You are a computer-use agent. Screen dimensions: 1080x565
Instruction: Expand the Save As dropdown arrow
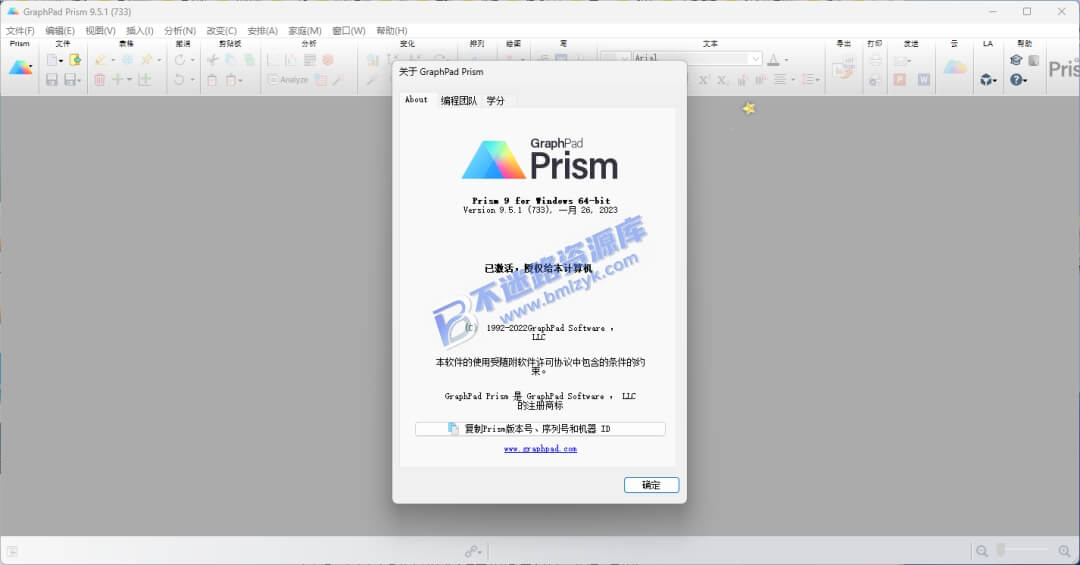pyautogui.click(x=79, y=81)
